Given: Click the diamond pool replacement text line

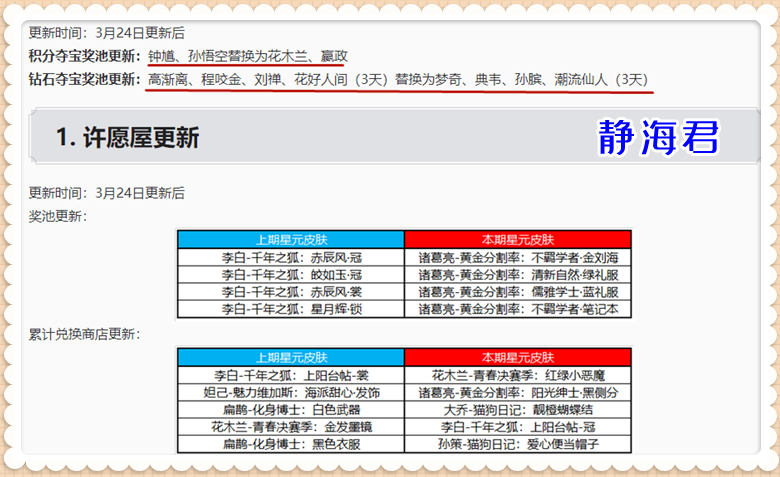Looking at the screenshot, I should 398,79.
